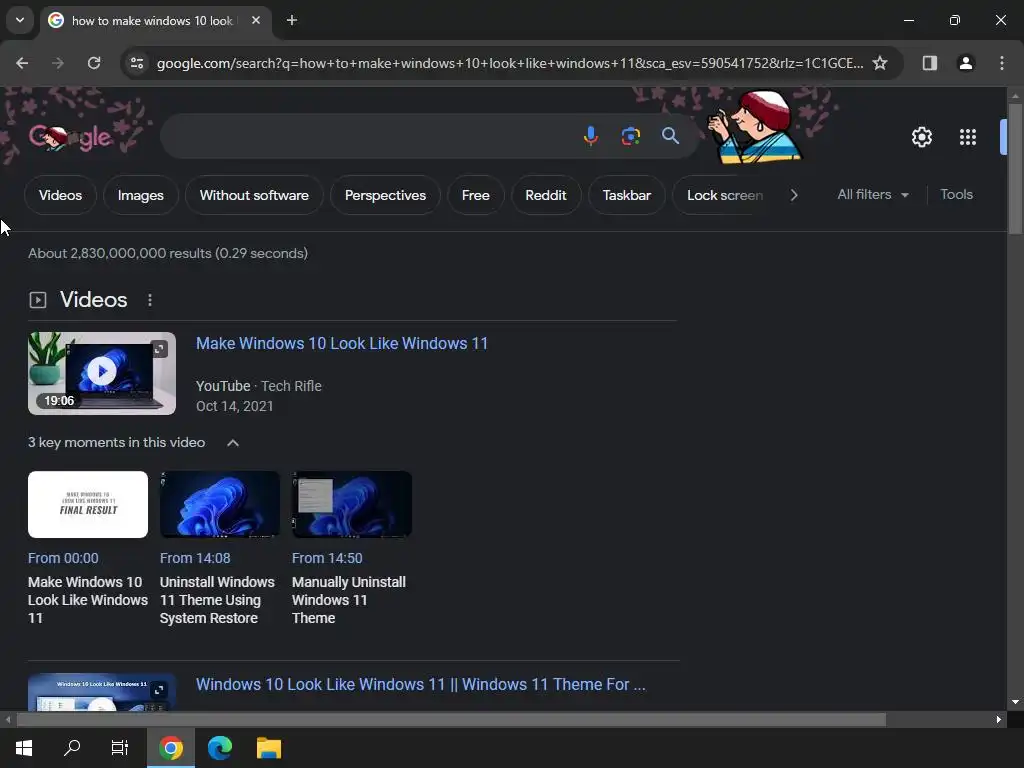Click the browser forward arrow
This screenshot has height=768, width=1024.
[x=57, y=63]
